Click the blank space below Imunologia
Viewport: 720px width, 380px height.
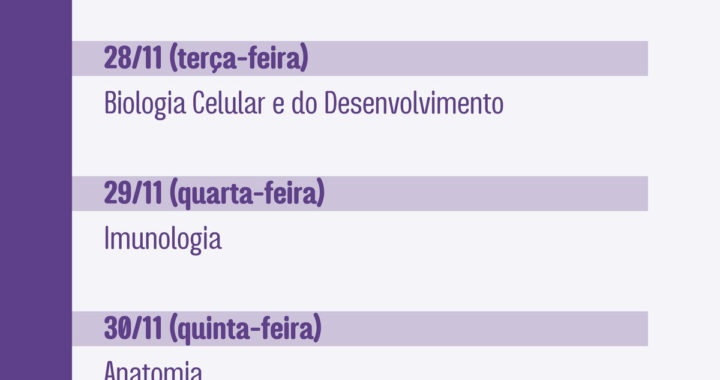(x=360, y=283)
